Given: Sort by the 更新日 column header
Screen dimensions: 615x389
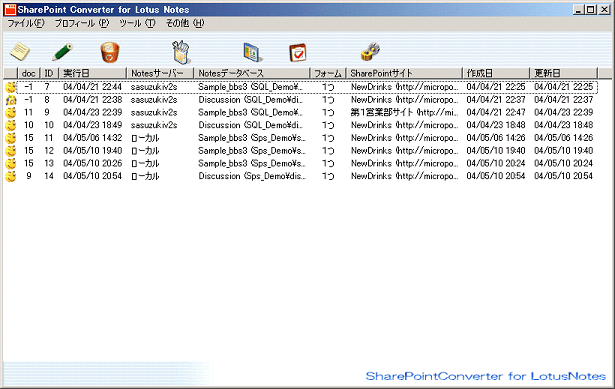Looking at the screenshot, I should click(564, 73).
